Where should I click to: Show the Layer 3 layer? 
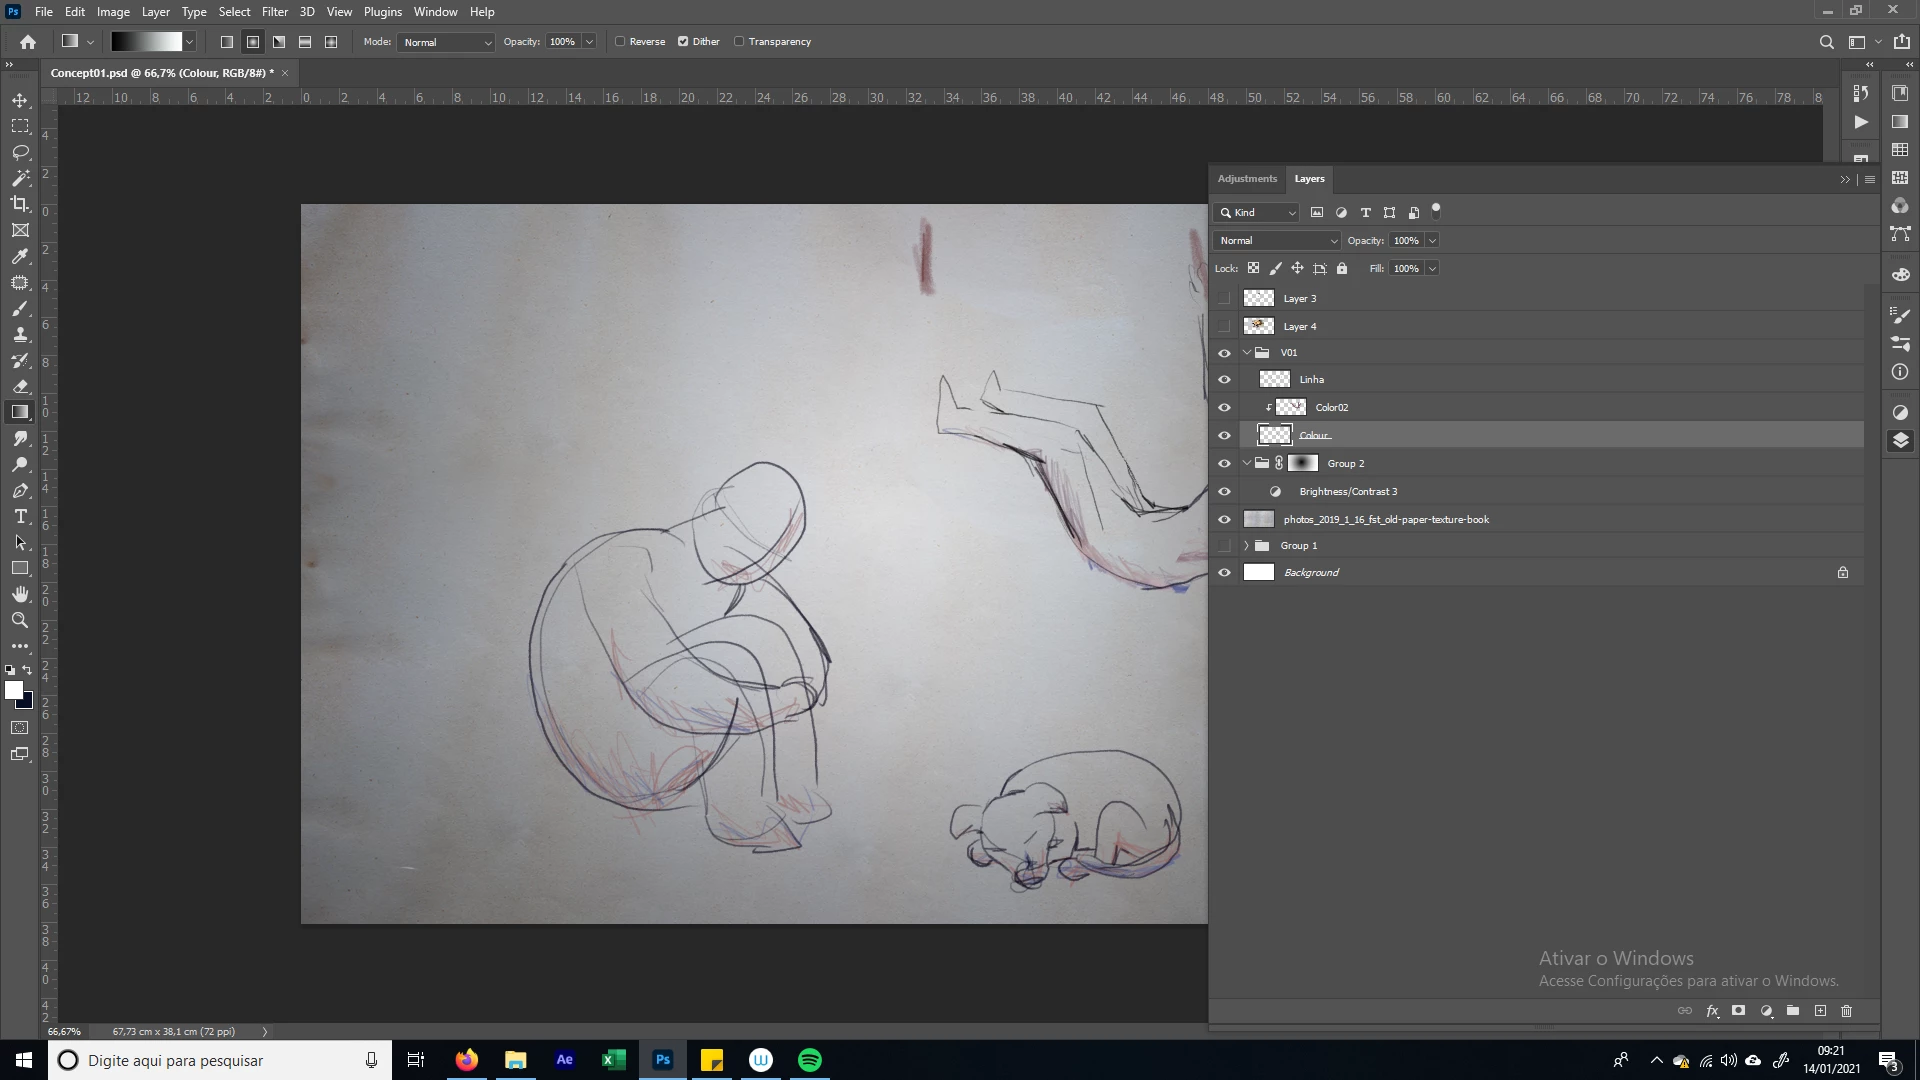[1224, 299]
